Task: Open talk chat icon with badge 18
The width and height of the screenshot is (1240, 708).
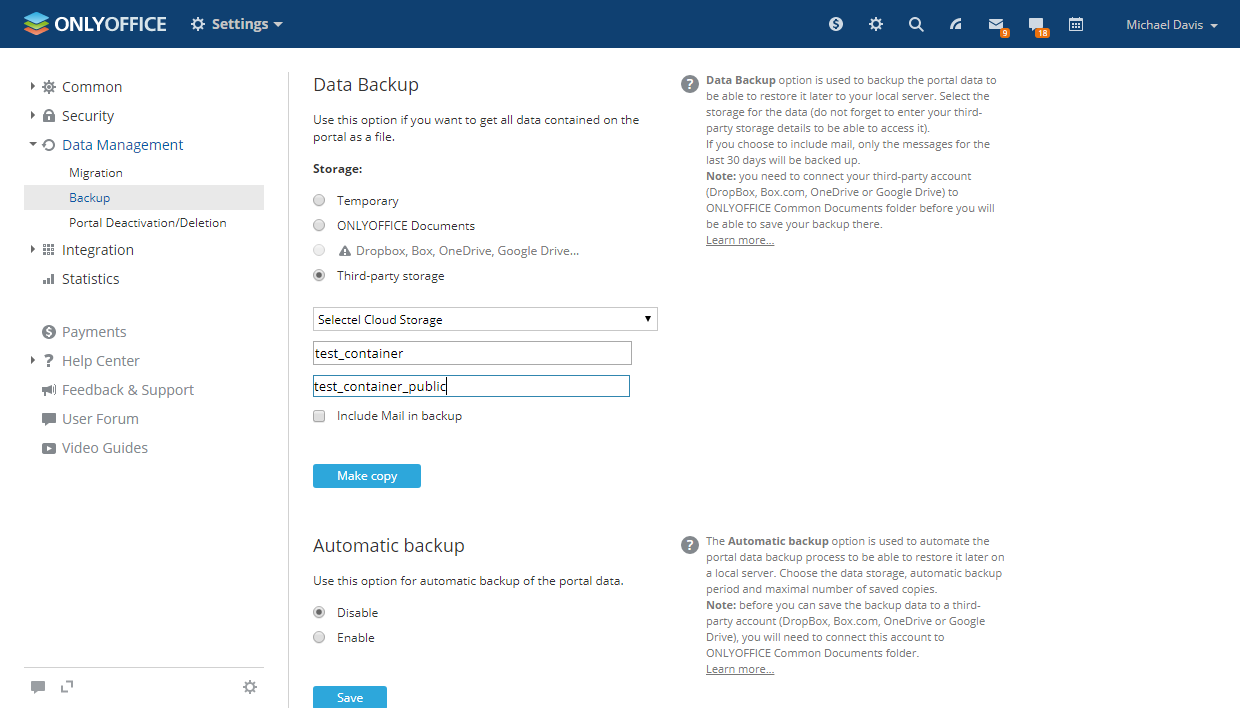Action: (1038, 26)
